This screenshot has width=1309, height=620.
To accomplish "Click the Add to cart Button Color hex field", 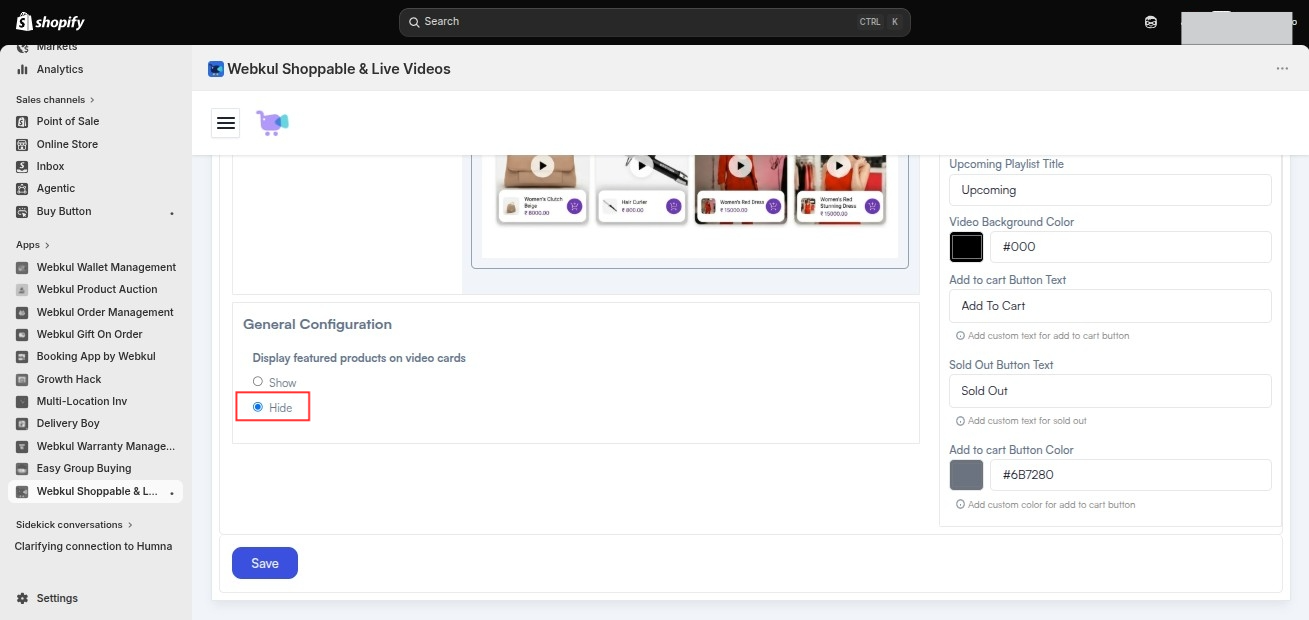I will [1131, 475].
